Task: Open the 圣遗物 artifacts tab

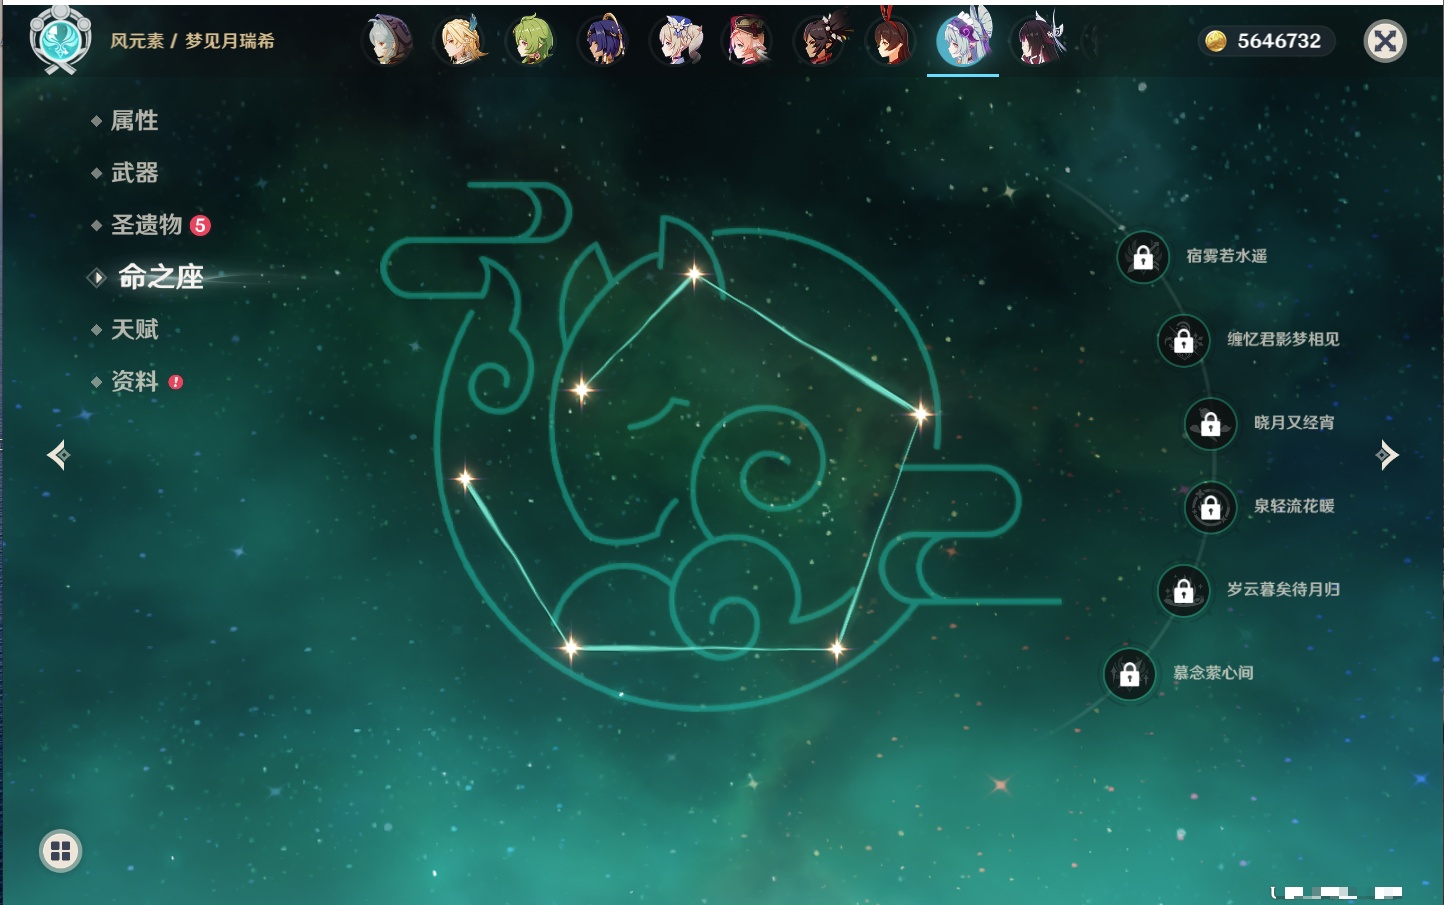Action: pyautogui.click(x=146, y=225)
